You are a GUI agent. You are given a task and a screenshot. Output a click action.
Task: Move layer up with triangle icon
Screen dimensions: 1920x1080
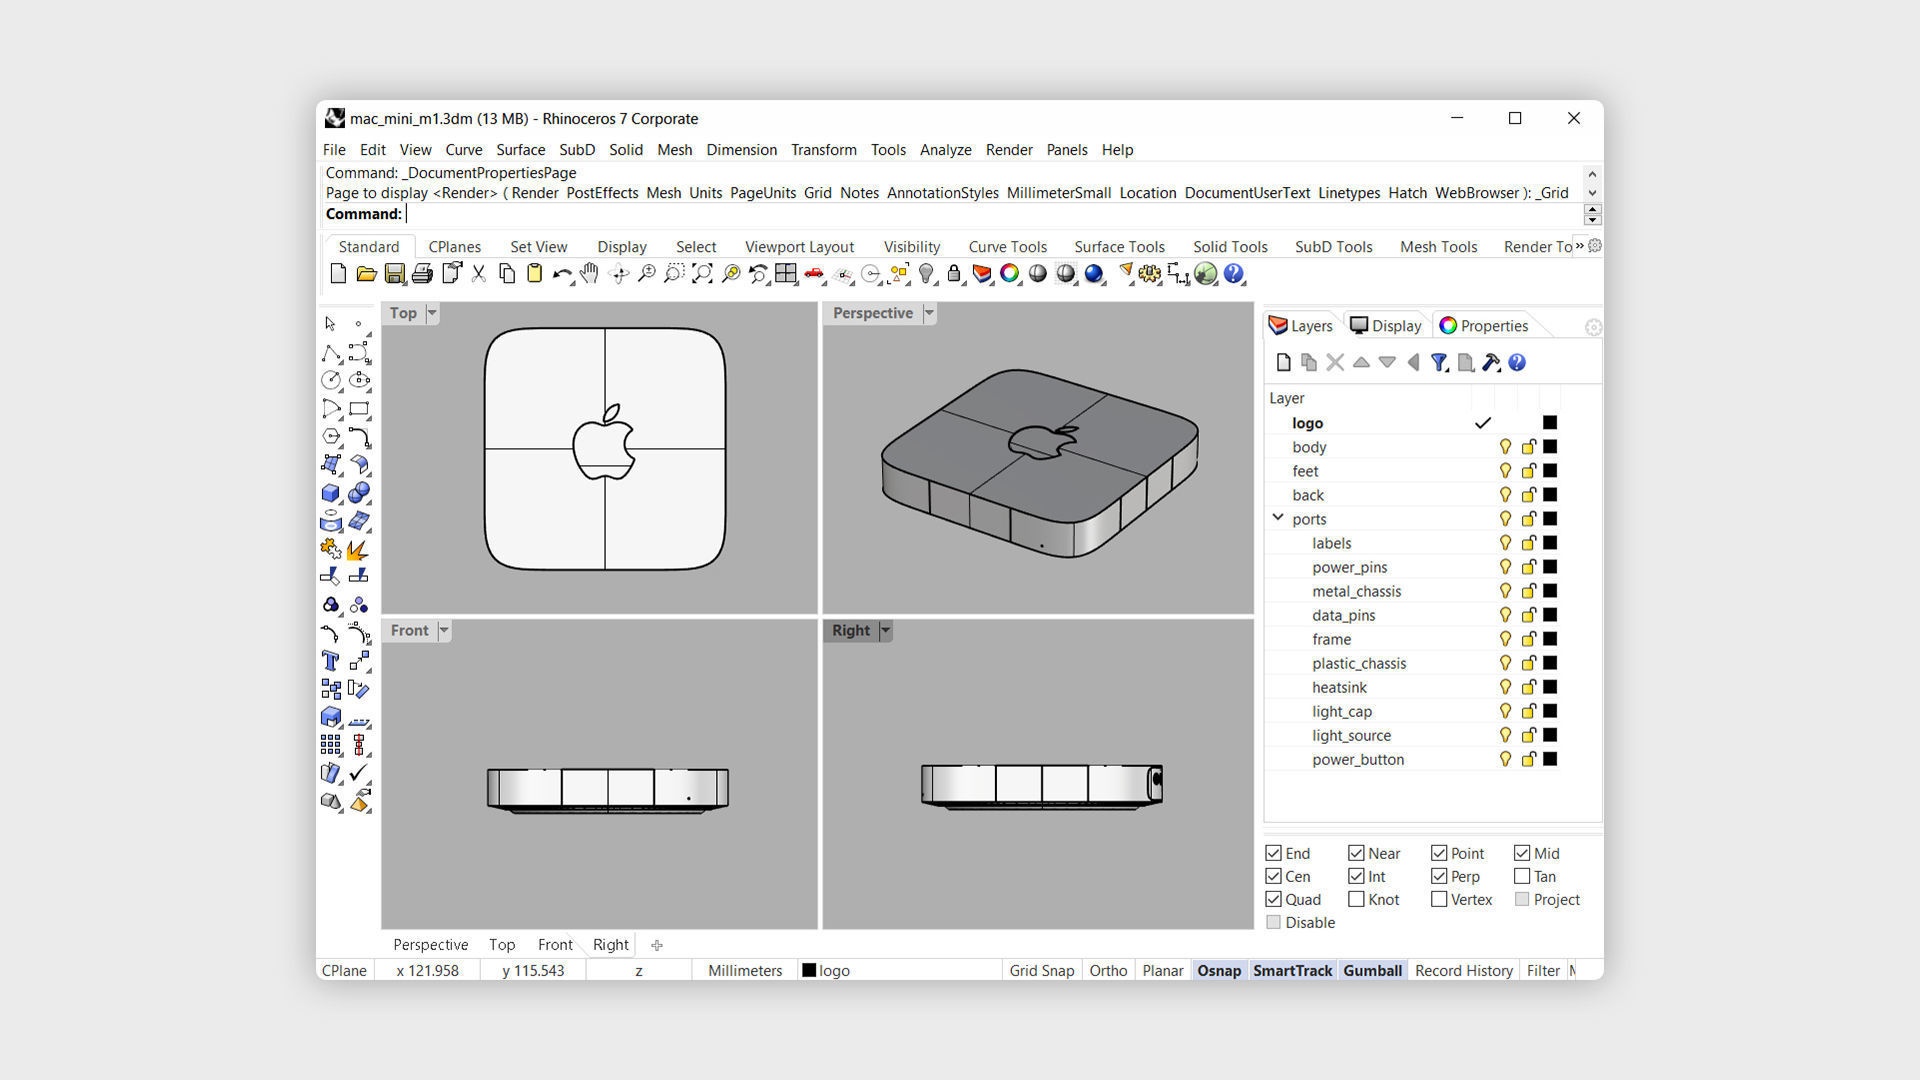pyautogui.click(x=1361, y=363)
